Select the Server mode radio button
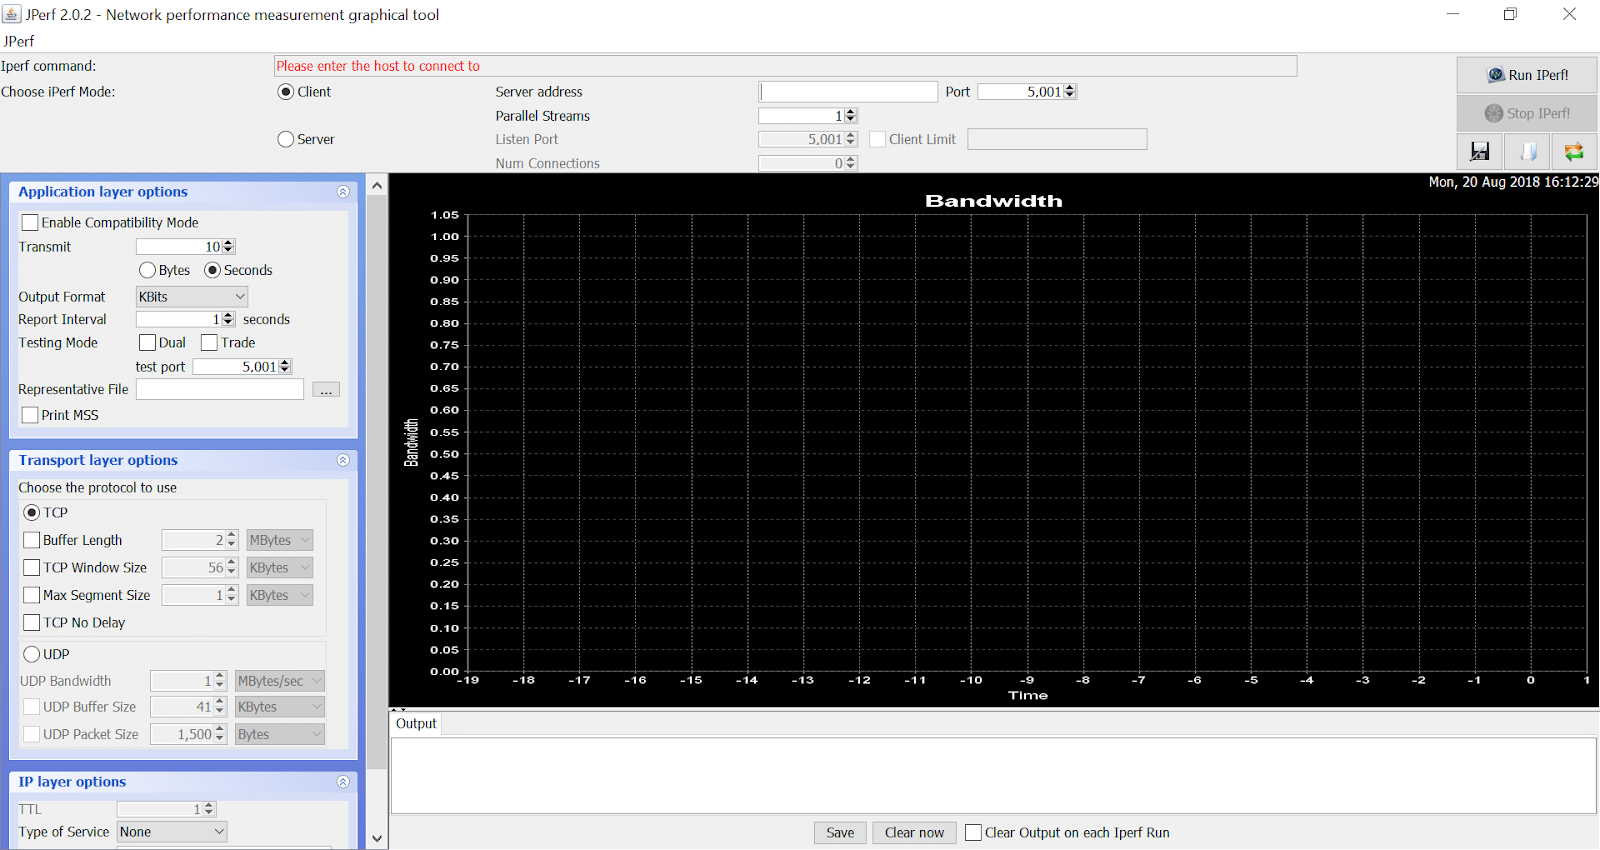1600x850 pixels. 286,140
